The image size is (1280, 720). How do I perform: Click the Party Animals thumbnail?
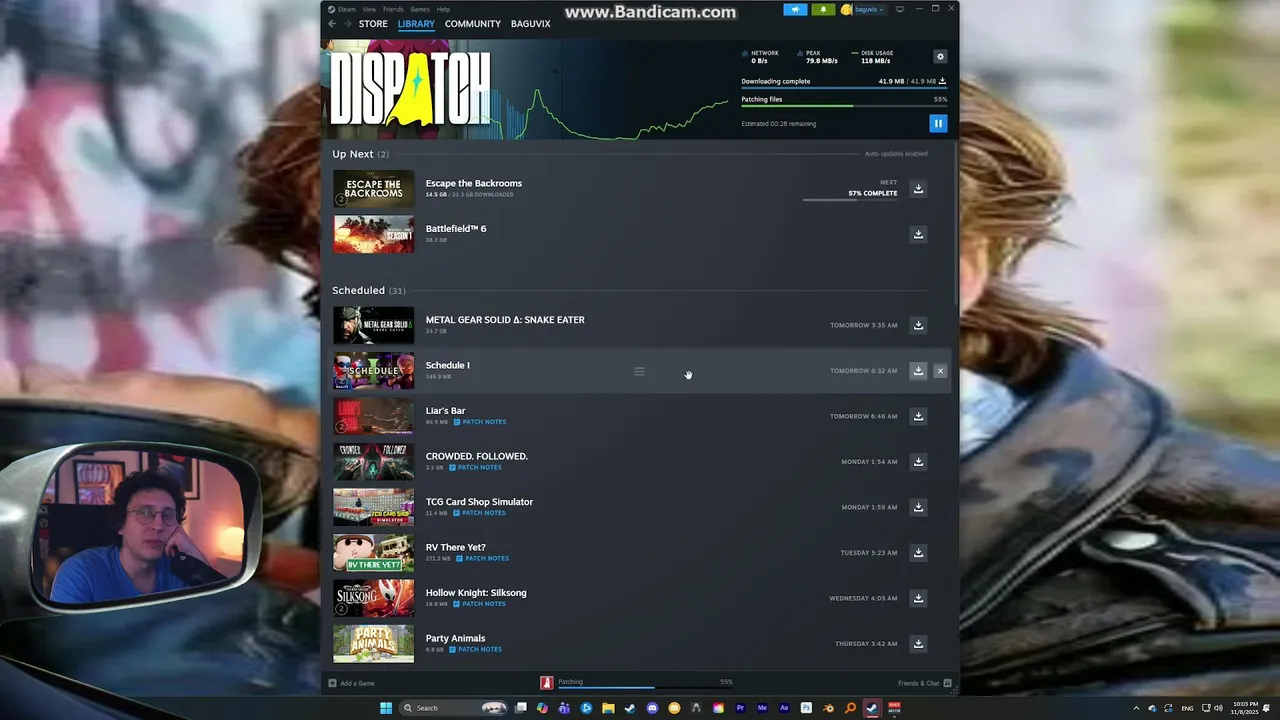click(x=373, y=644)
